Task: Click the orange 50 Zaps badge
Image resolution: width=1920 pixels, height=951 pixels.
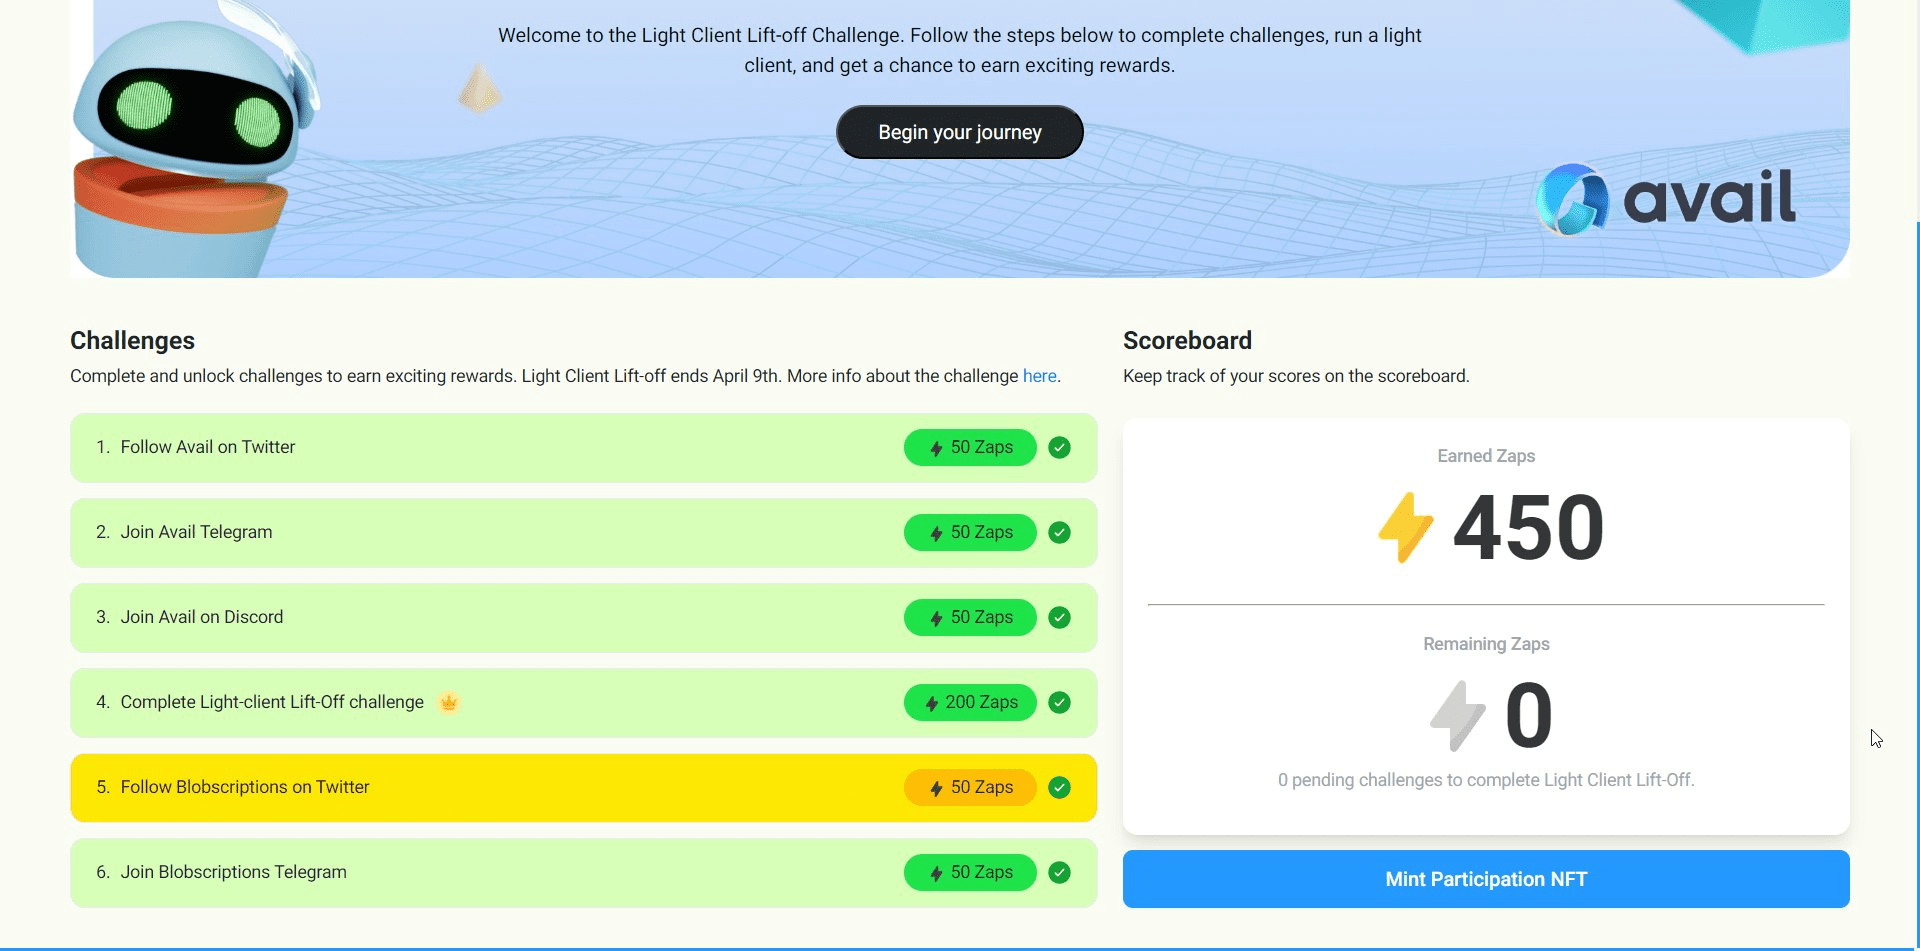Action: 970,787
